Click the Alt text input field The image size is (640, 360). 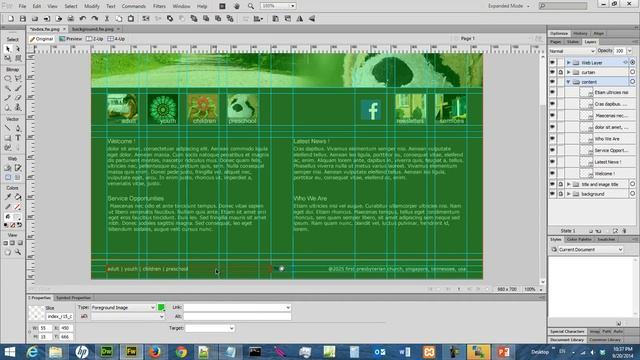(x=237, y=316)
